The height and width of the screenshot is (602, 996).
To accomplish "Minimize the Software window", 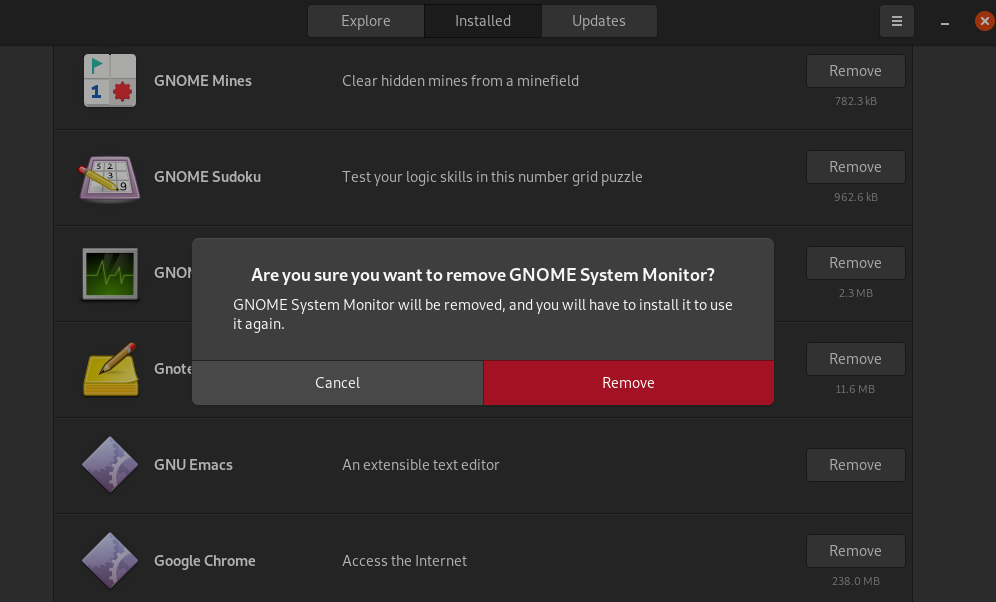I will [945, 22].
